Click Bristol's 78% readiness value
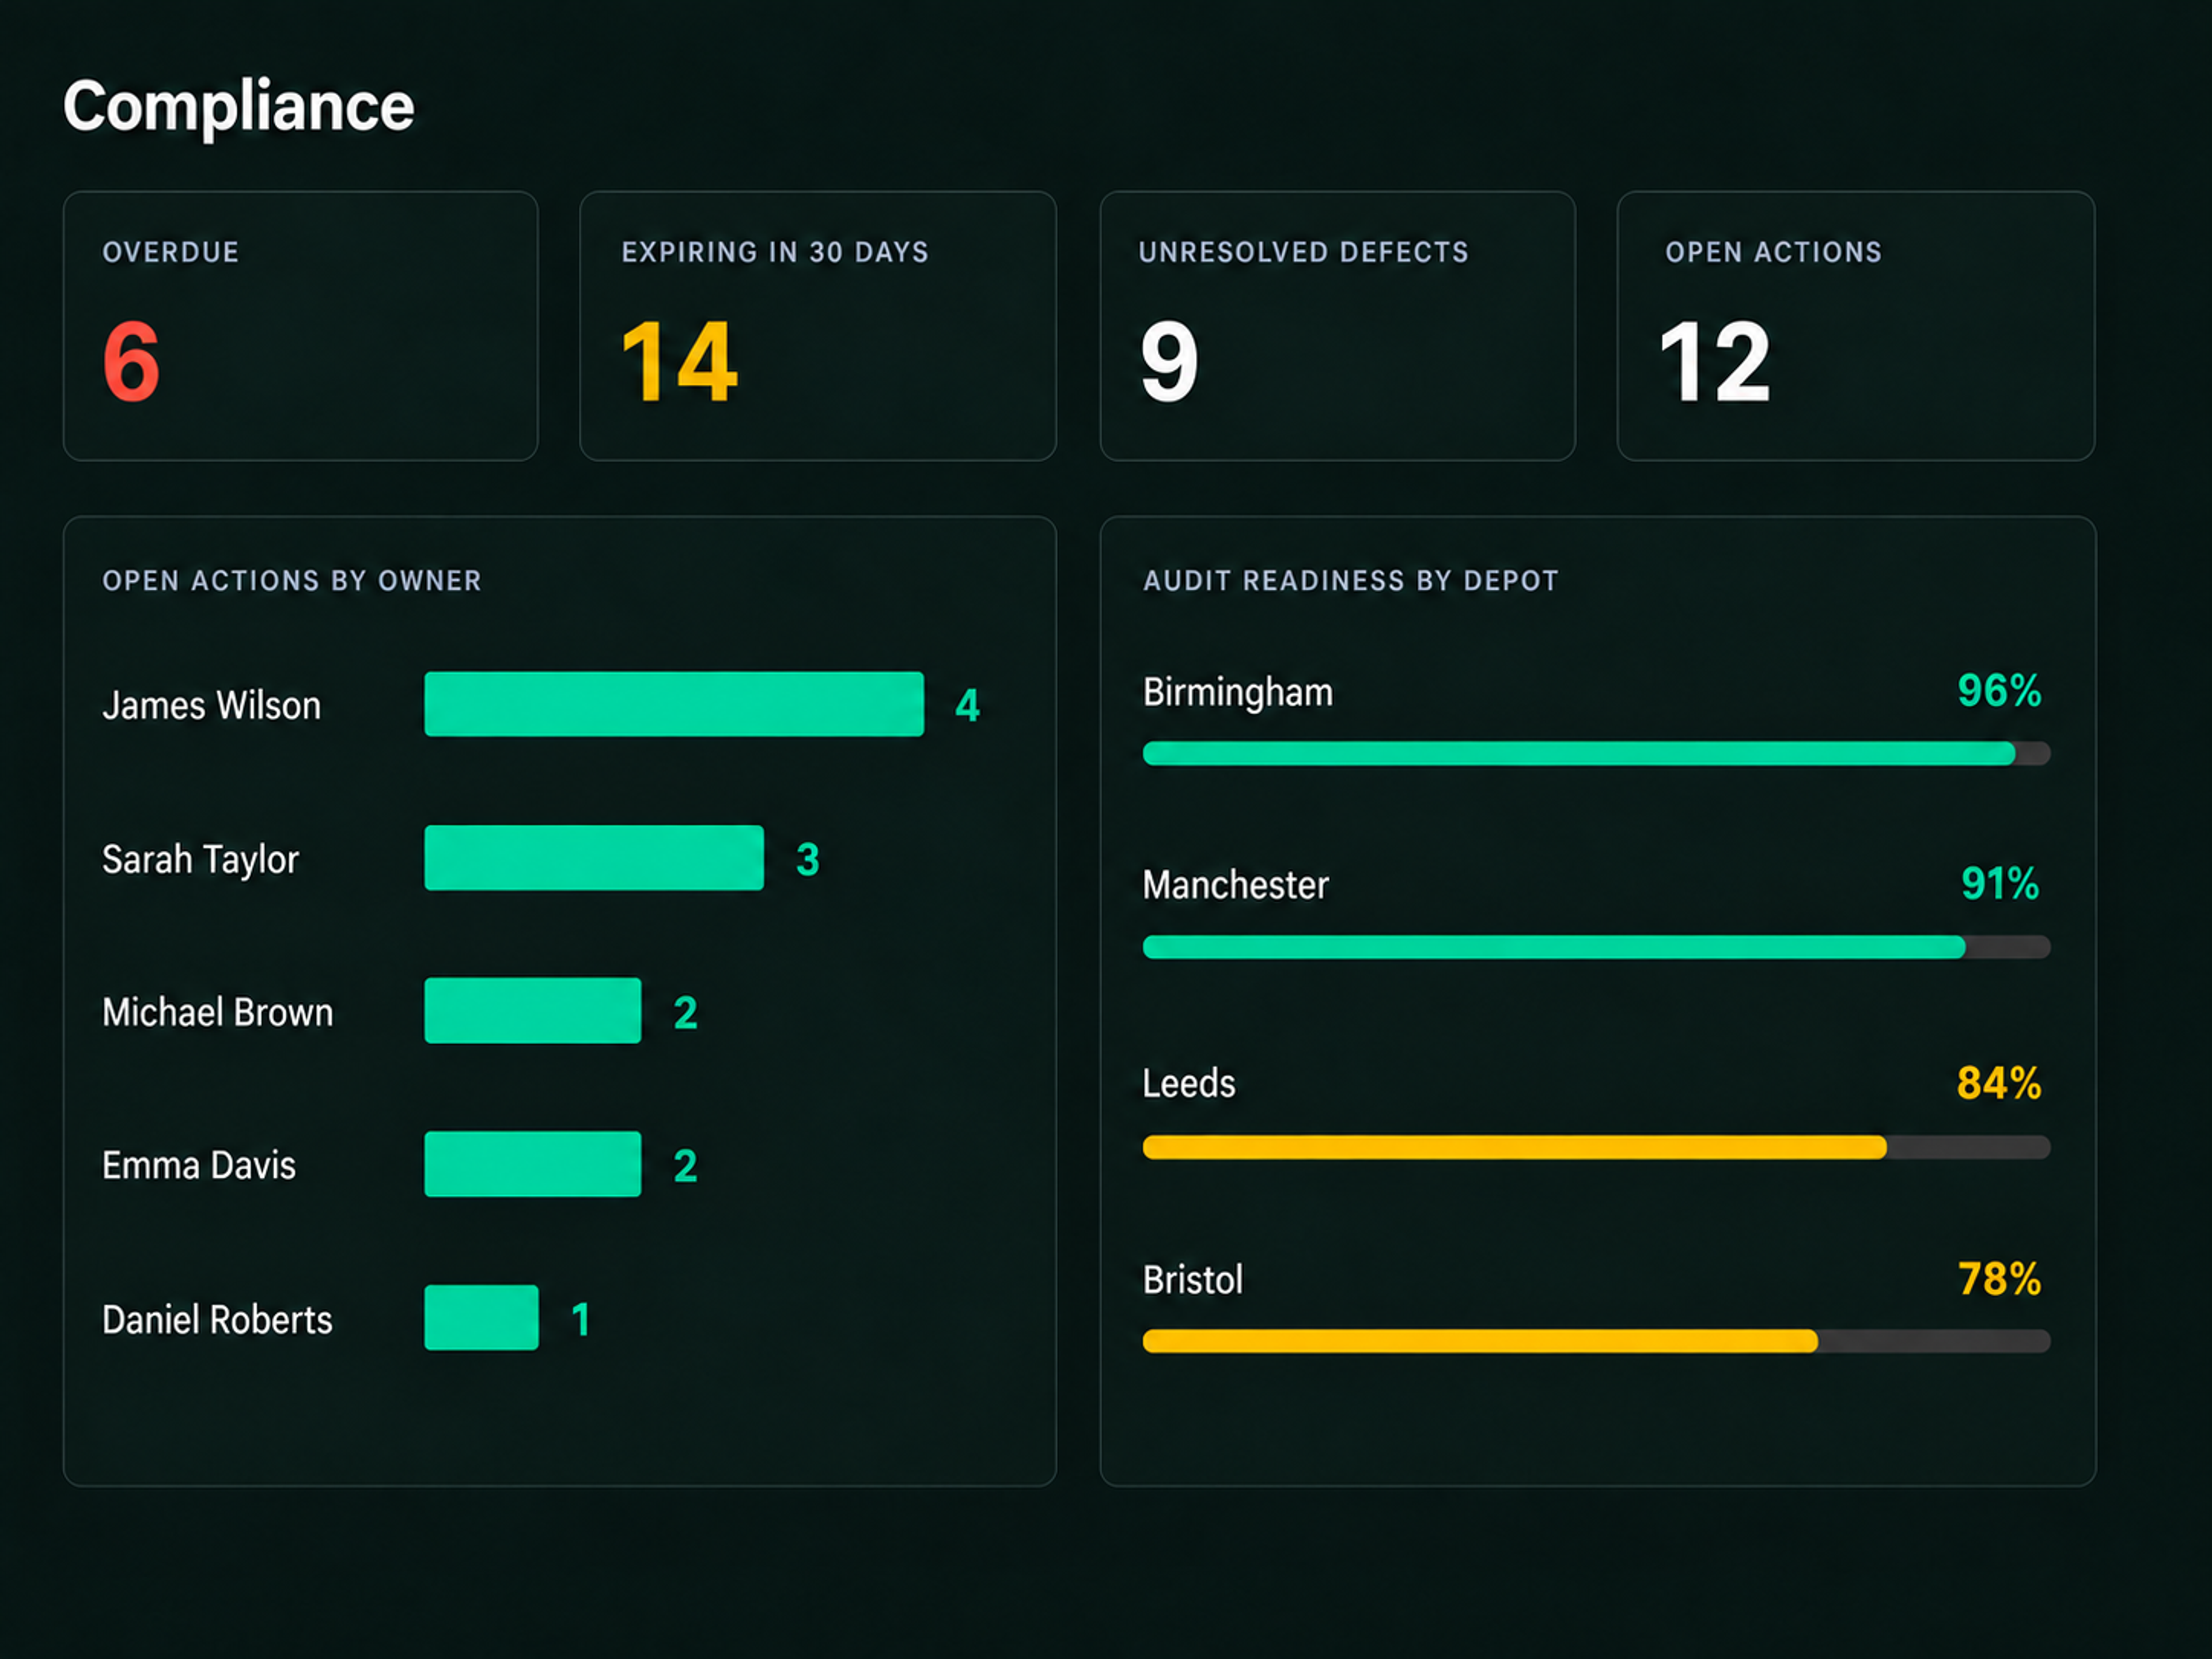 coord(1999,1278)
